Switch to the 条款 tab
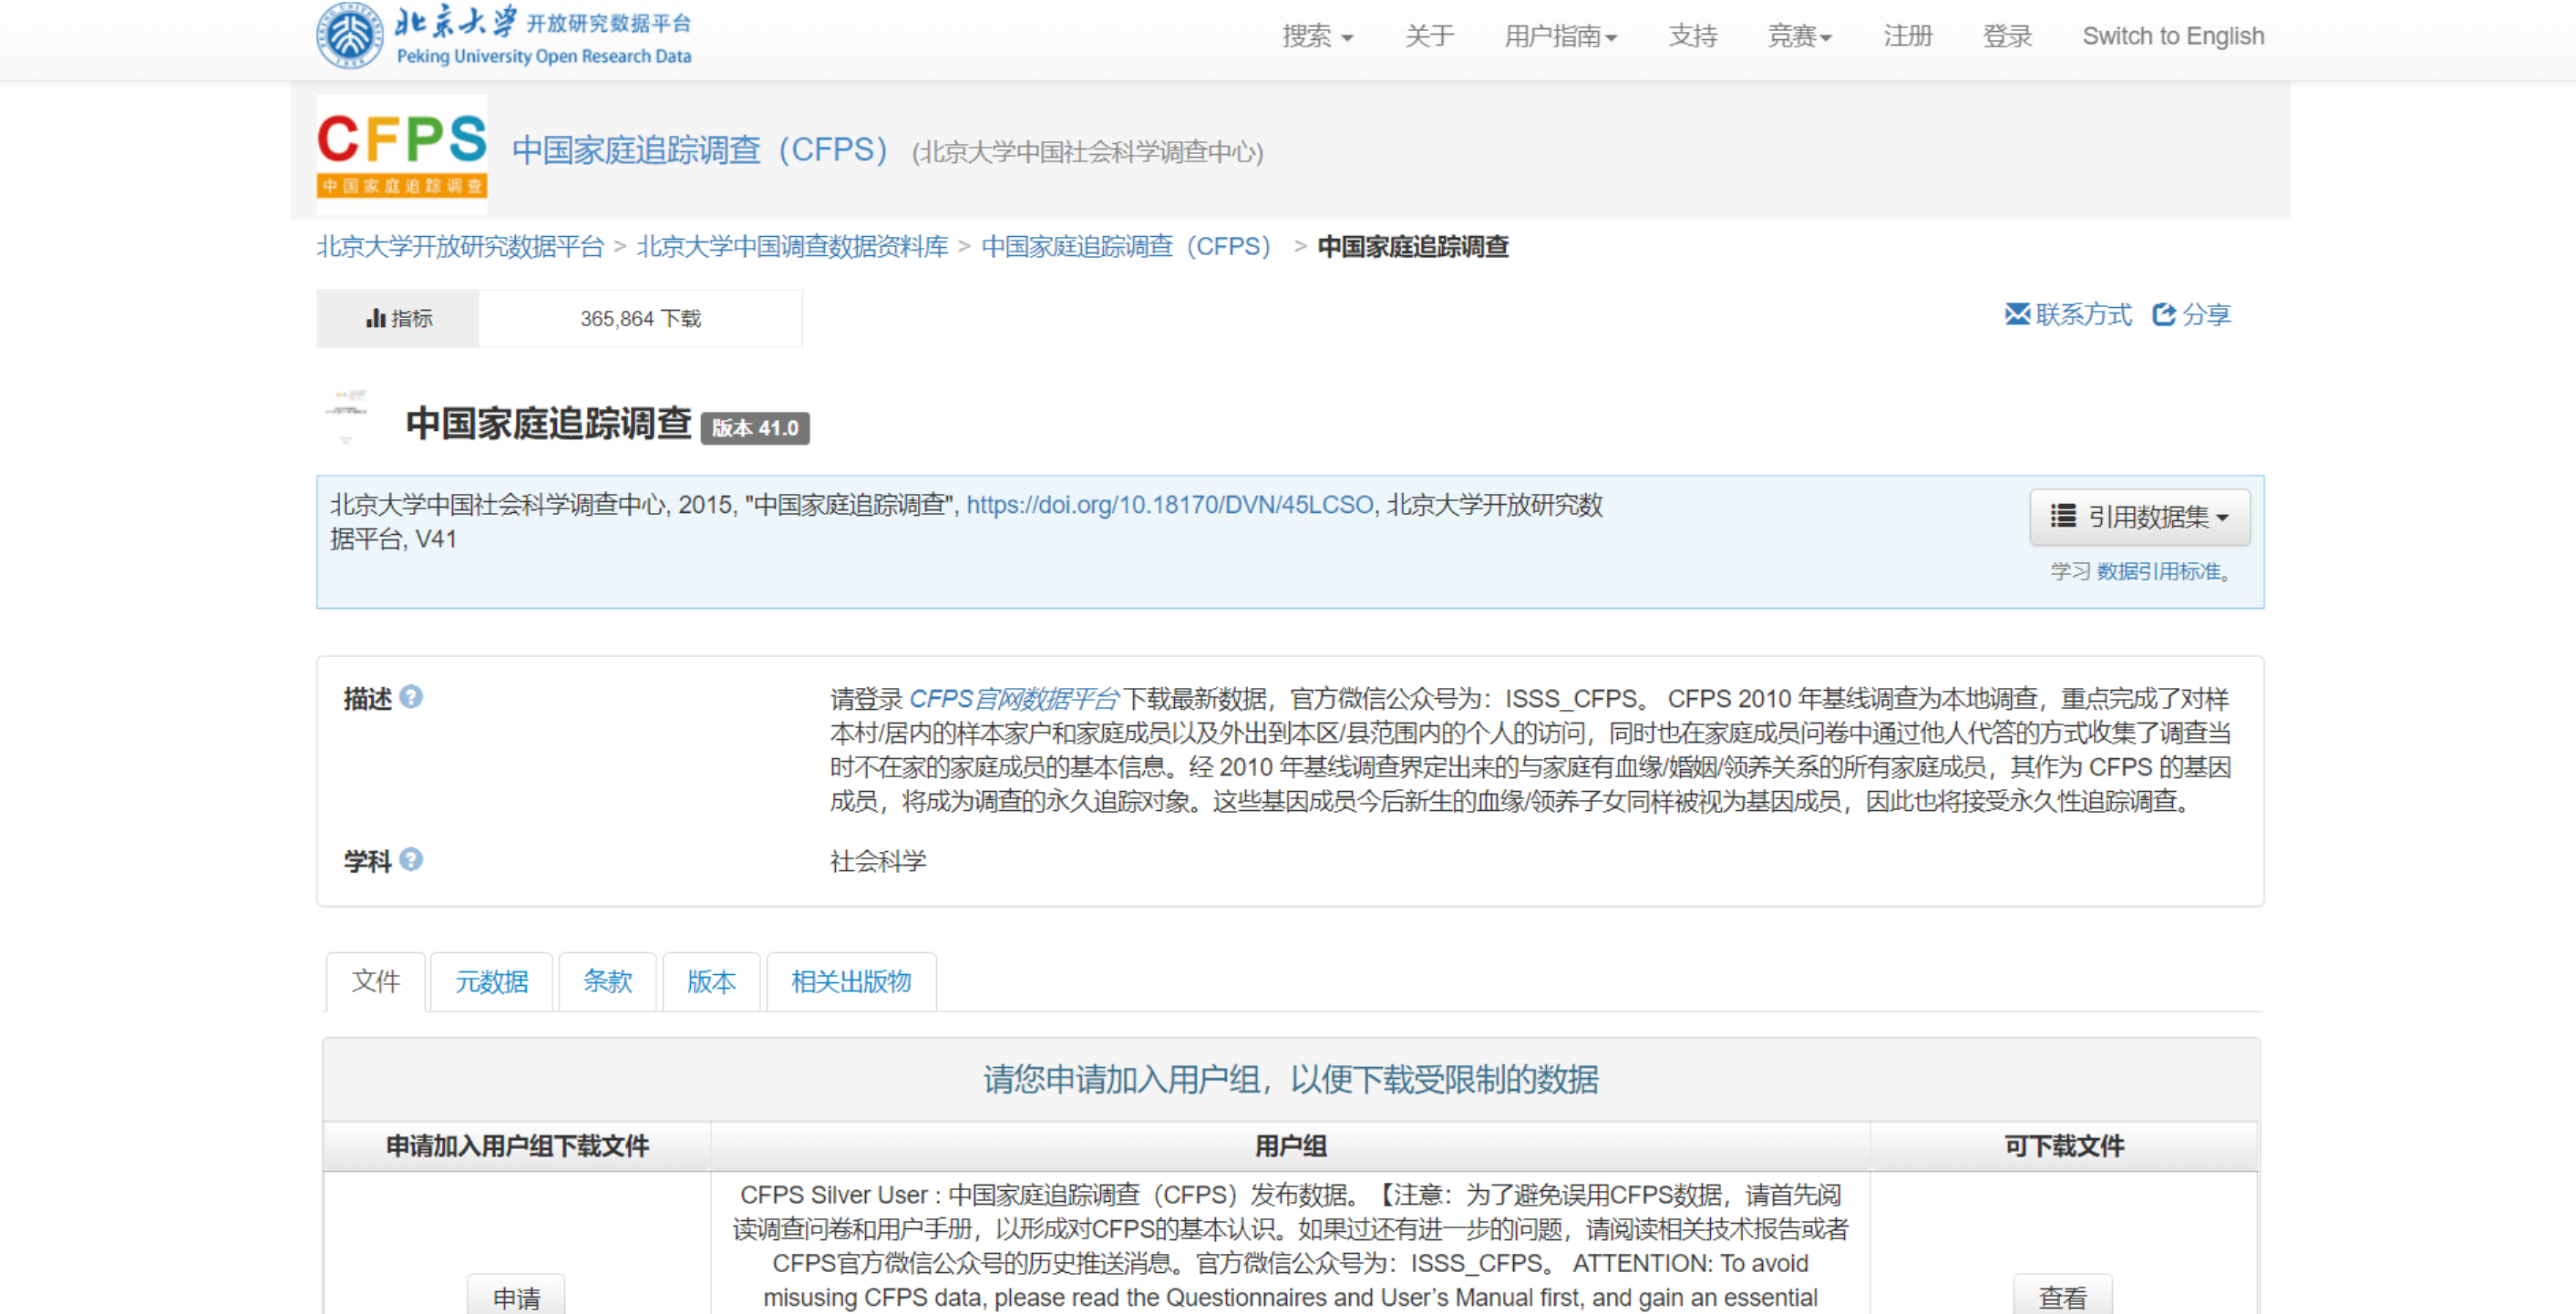 607,981
